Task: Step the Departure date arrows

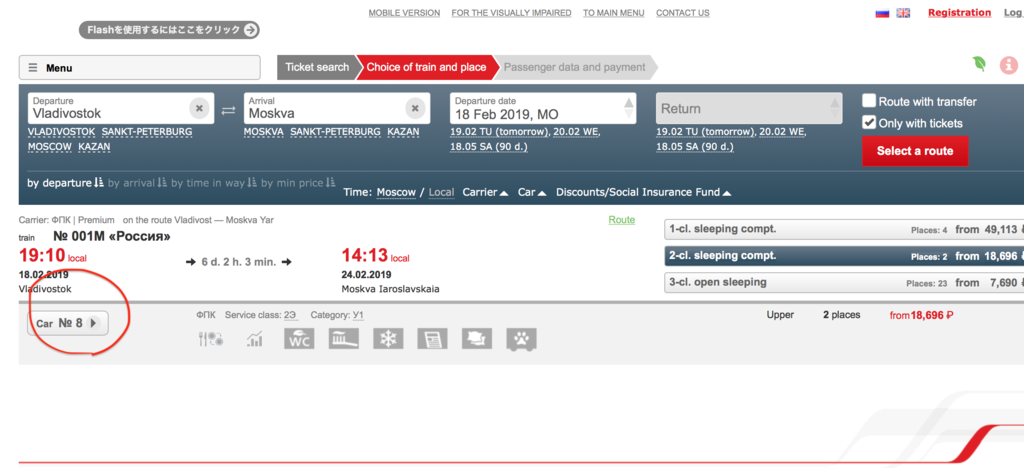Action: (629, 108)
